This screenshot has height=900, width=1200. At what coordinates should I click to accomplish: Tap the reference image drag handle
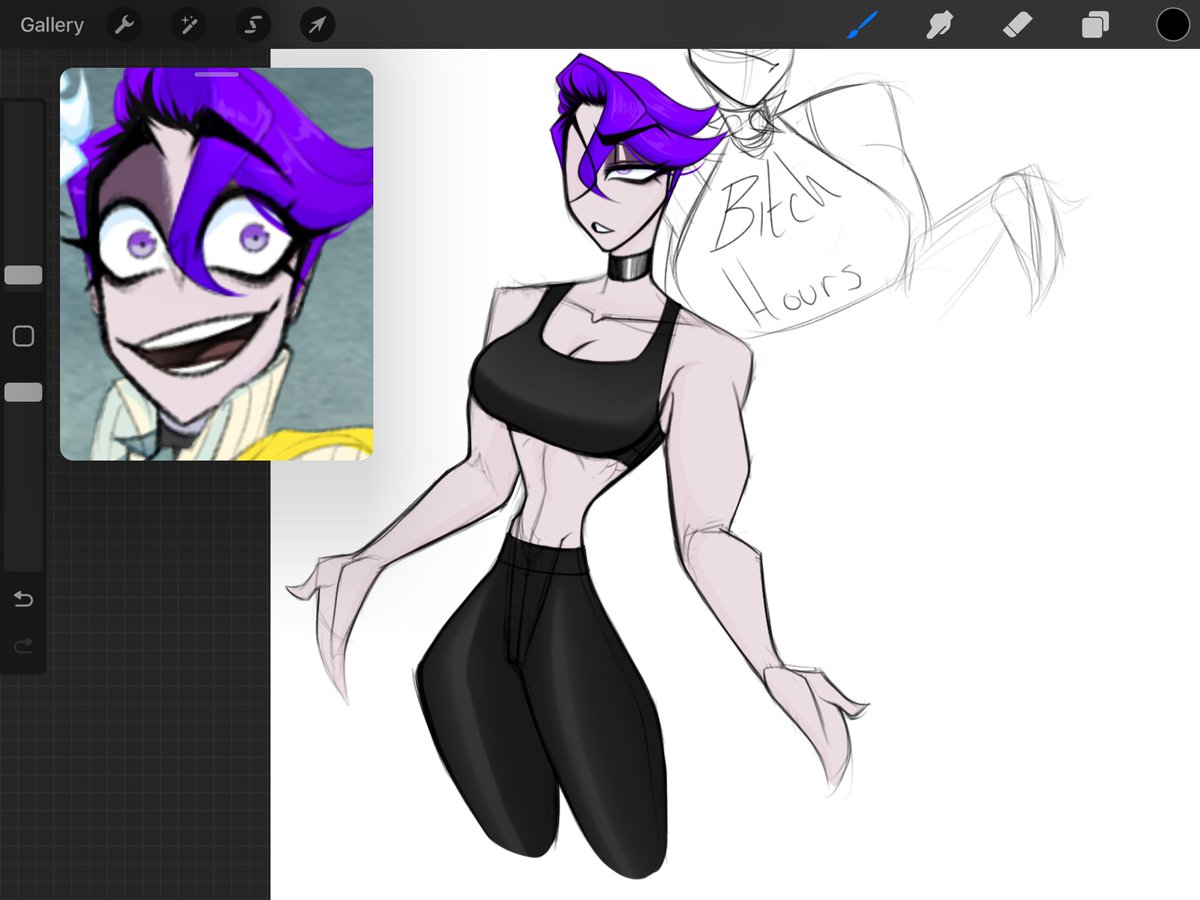pos(216,73)
